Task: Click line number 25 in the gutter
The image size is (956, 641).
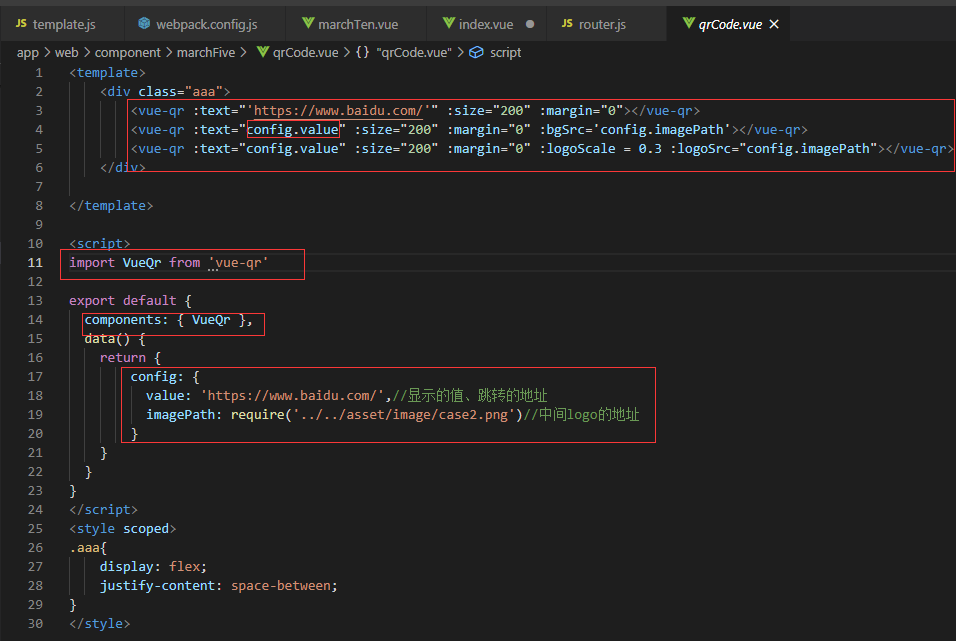Action: tap(35, 529)
